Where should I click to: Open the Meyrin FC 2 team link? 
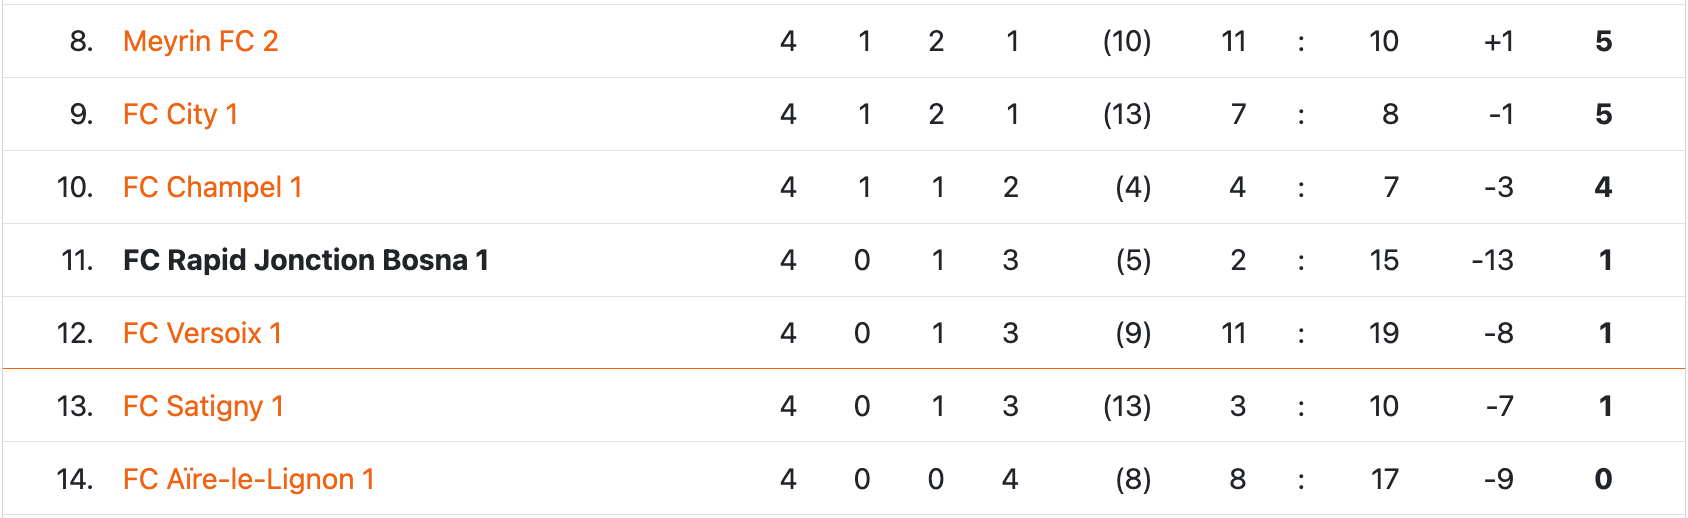(200, 41)
